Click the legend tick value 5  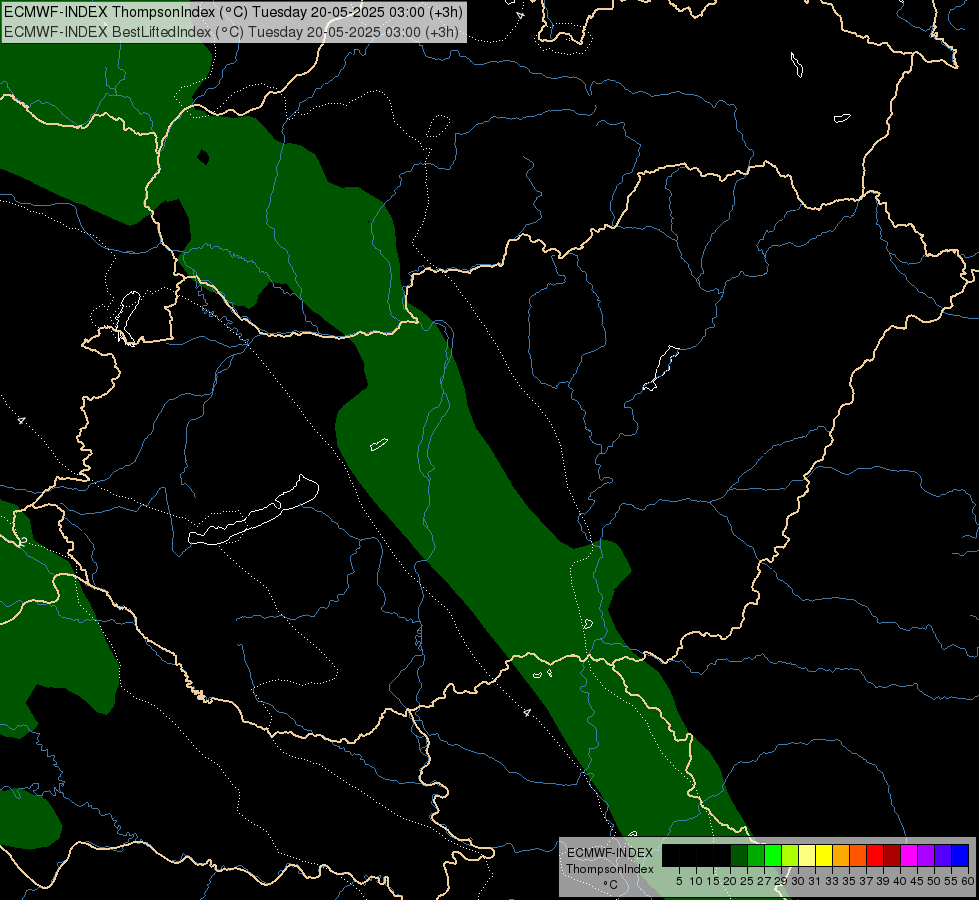(679, 881)
